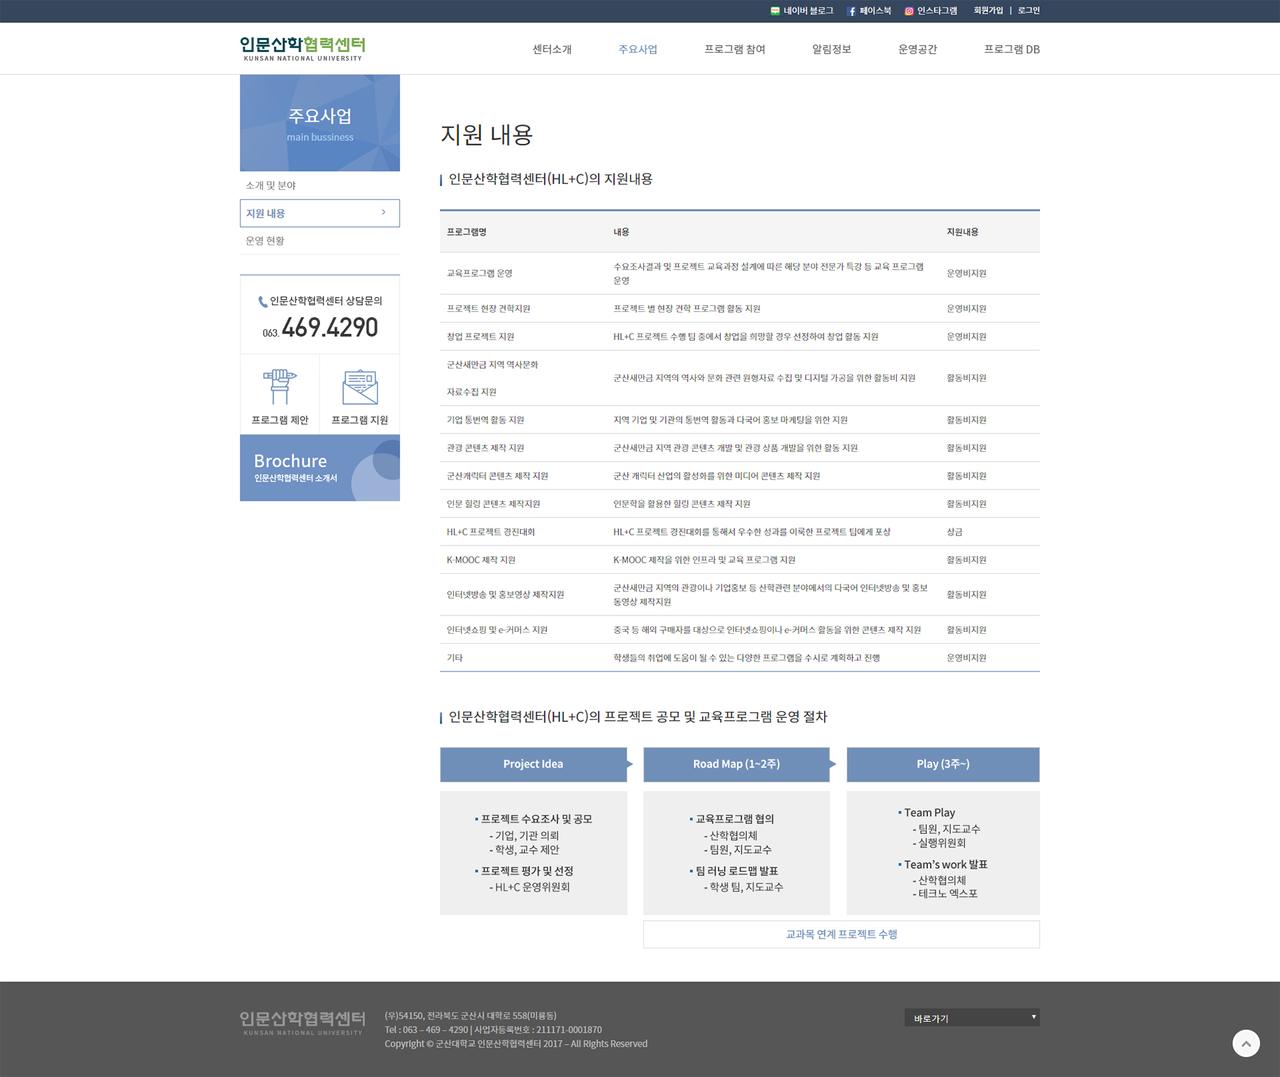This screenshot has width=1280, height=1077.
Task: Click the HL+C 프로젝트 경진대회 row name
Action: (491, 532)
